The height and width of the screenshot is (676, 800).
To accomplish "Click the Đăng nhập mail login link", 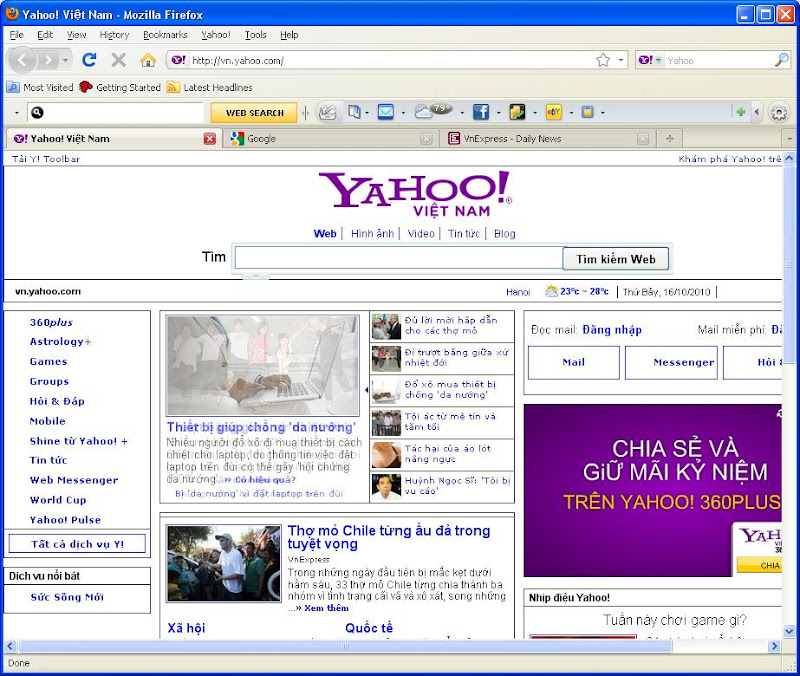I will pyautogui.click(x=612, y=330).
